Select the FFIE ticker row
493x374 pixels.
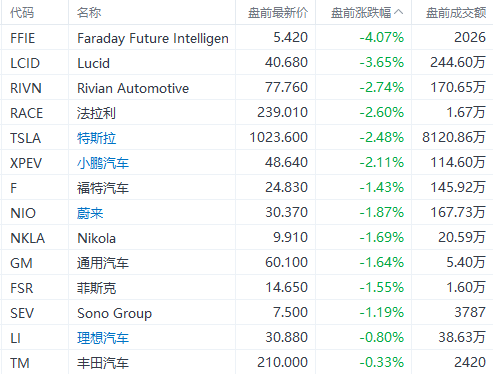pos(246,38)
